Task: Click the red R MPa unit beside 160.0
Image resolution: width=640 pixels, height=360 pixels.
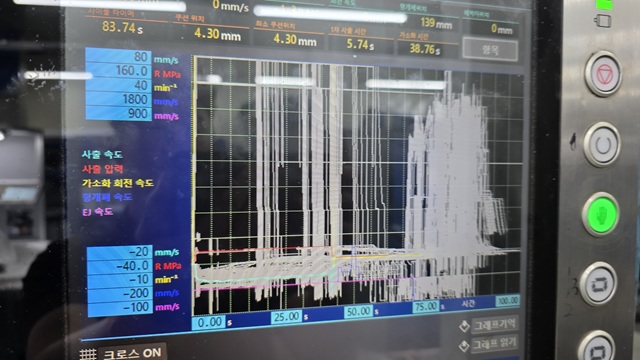Action: [167, 74]
